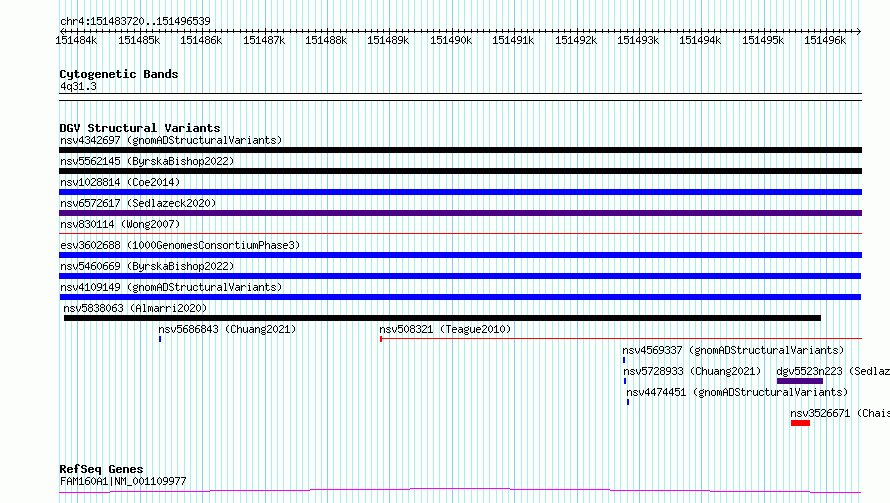Click ruler position 151490k

point(451,41)
